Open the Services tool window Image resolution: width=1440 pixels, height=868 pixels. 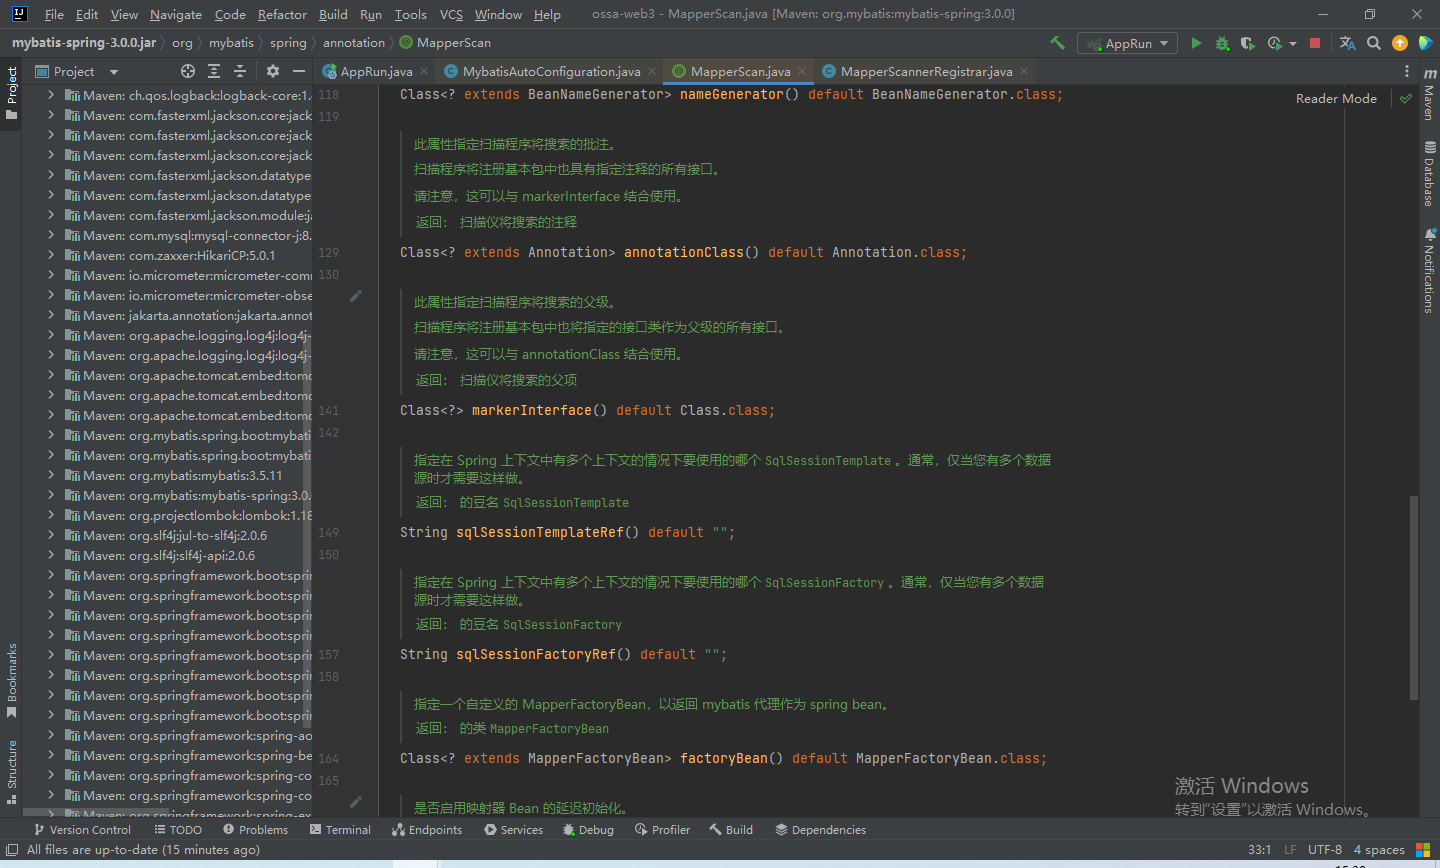pyautogui.click(x=513, y=830)
